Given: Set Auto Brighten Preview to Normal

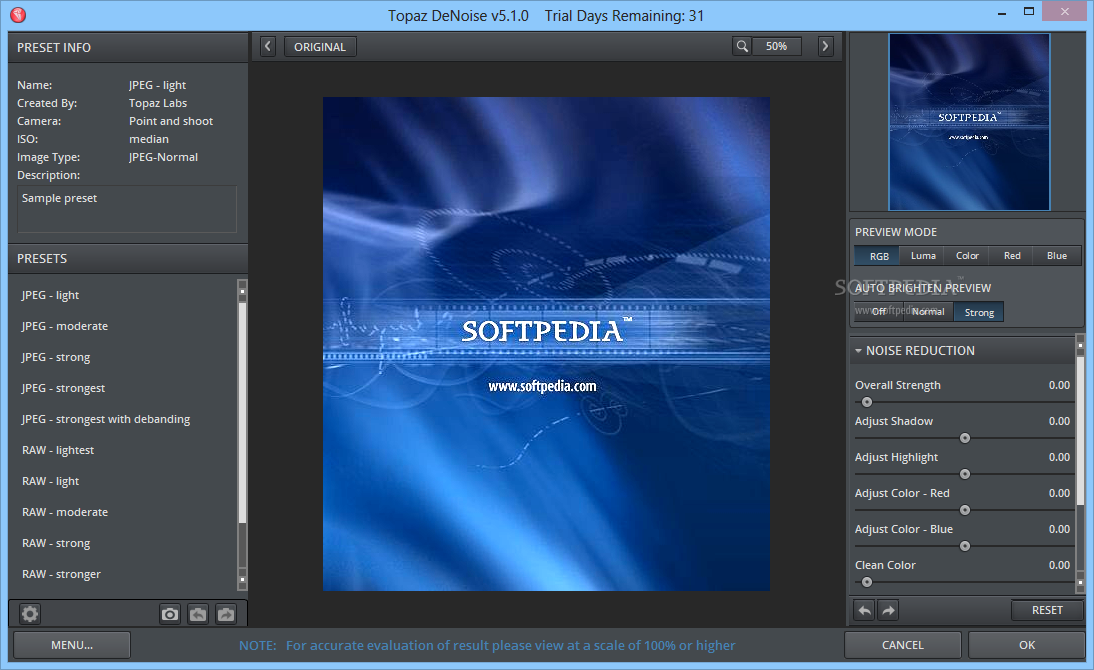Looking at the screenshot, I should (x=928, y=312).
